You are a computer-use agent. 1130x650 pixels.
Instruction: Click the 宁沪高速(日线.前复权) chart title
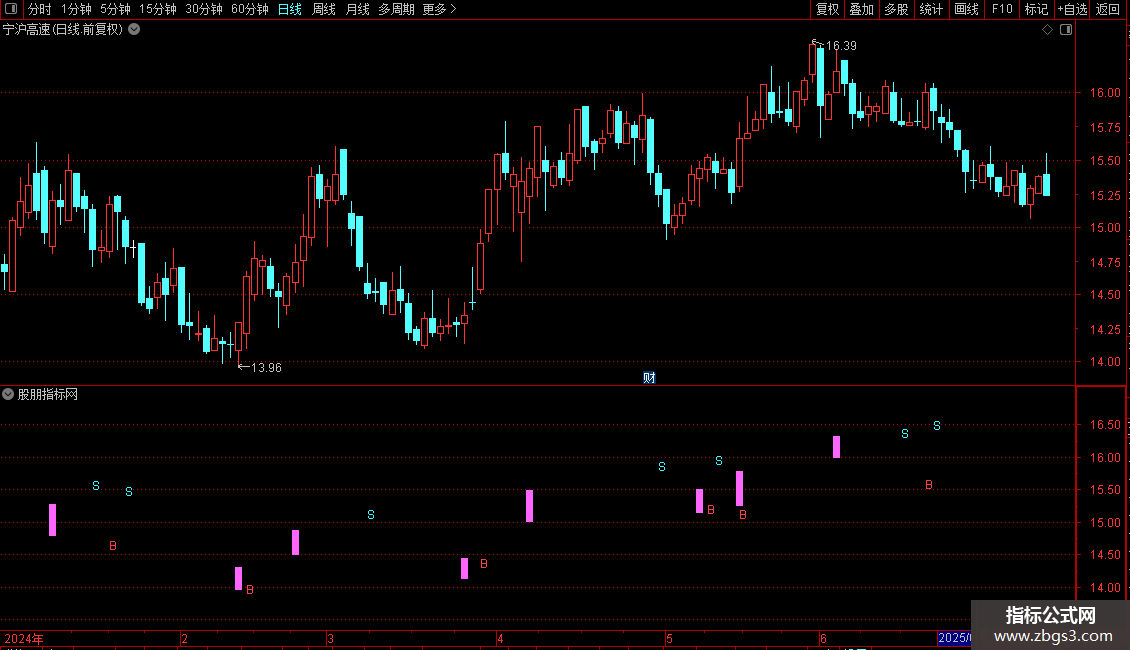63,30
